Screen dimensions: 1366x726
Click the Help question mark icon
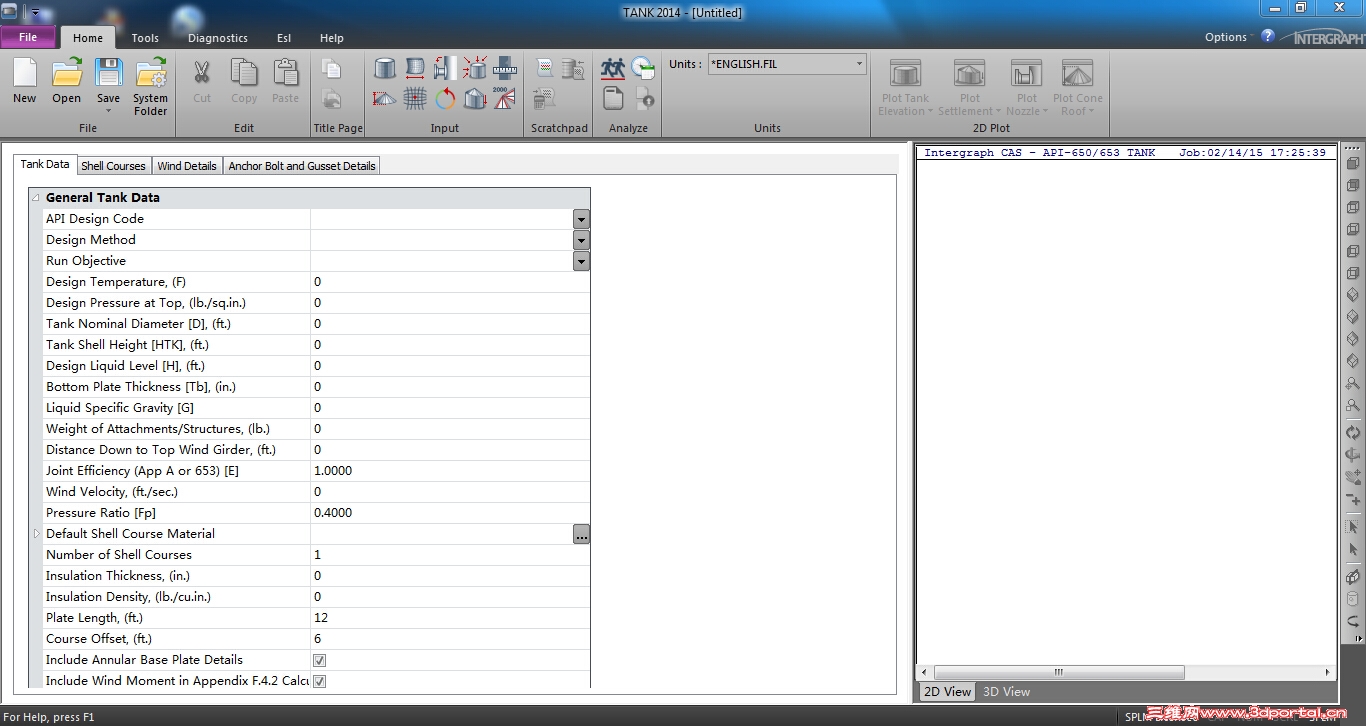coord(1268,36)
